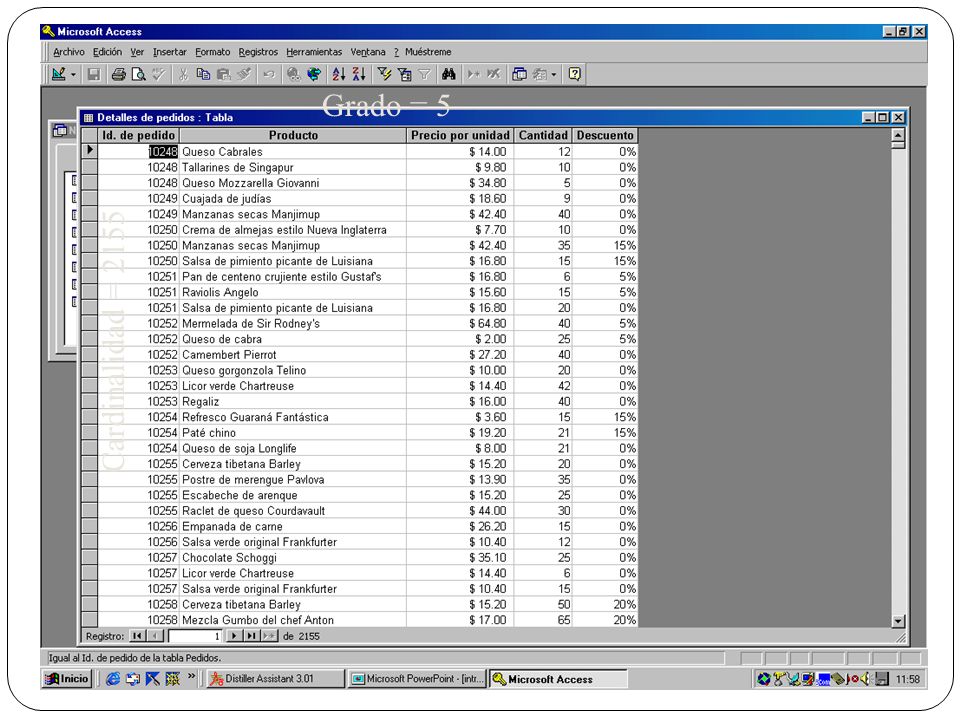Expand the New Object dropdown arrow
The image size is (960, 720).
point(553,75)
